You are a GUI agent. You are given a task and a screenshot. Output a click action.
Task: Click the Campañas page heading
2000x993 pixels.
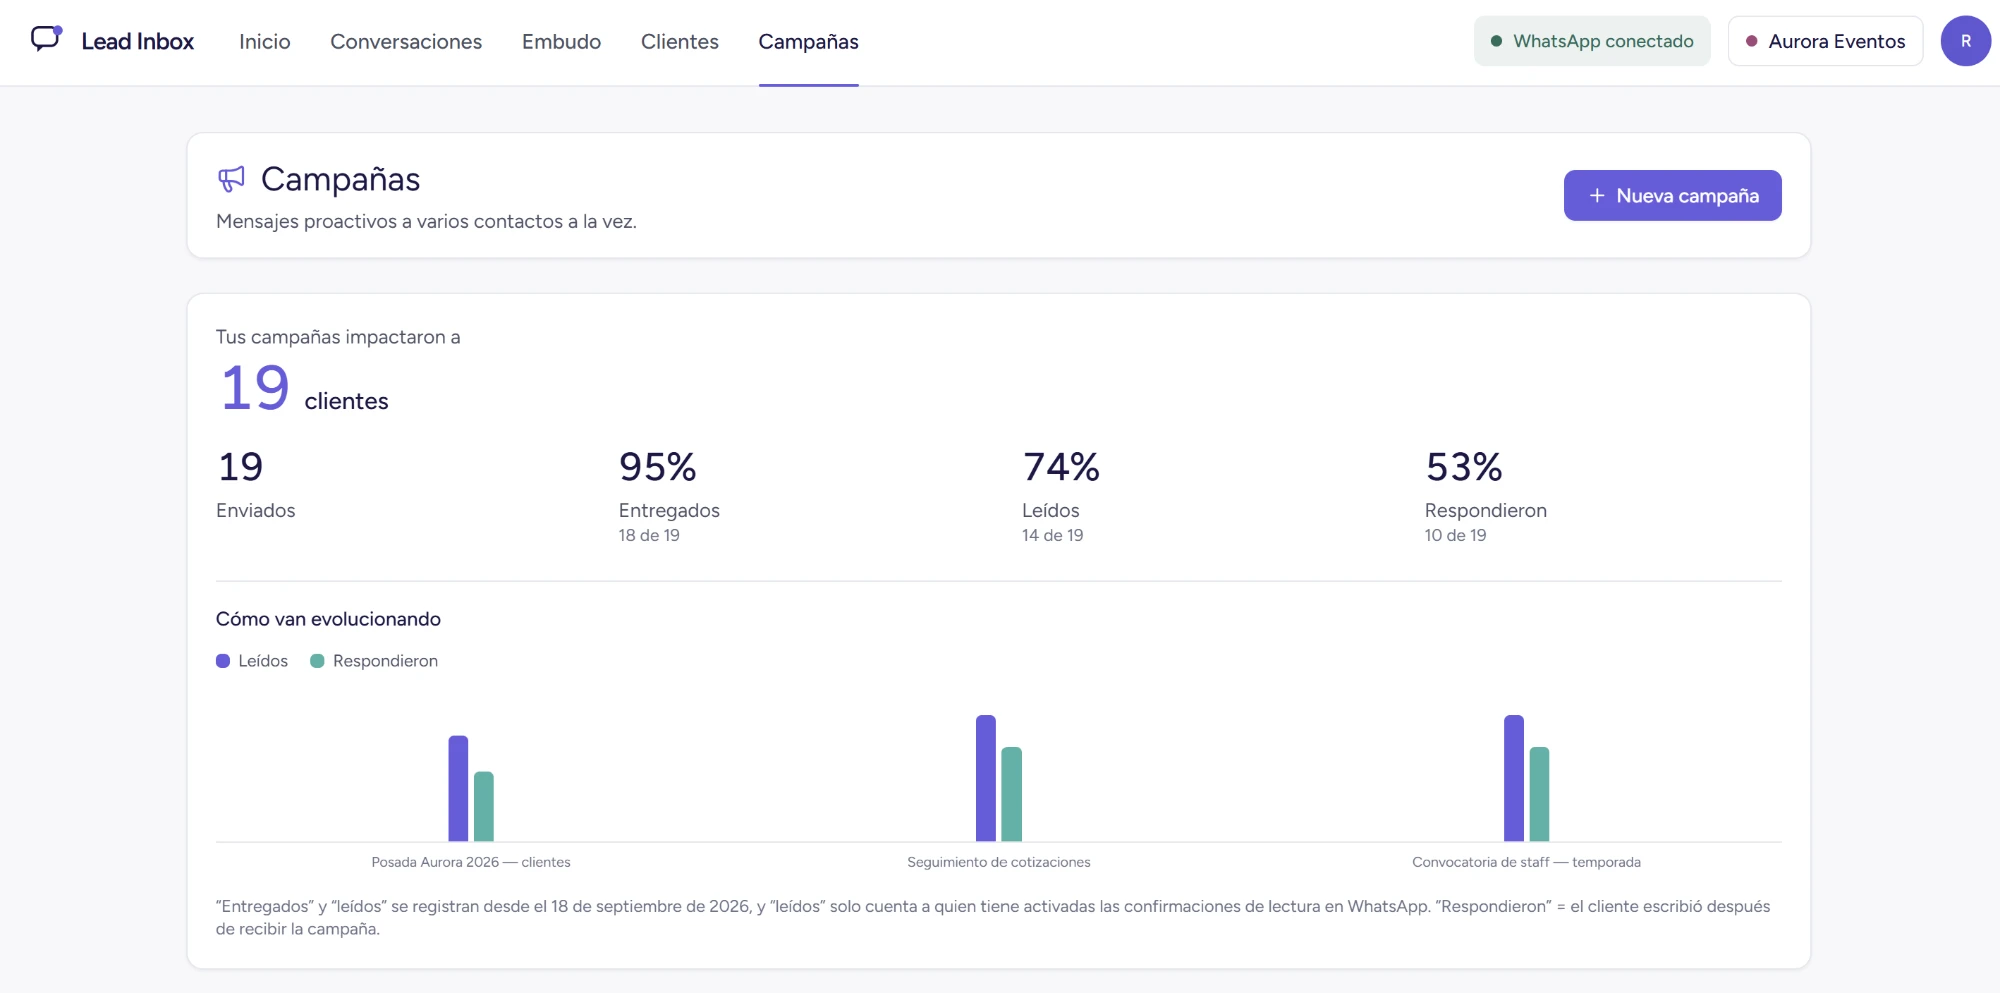coord(340,179)
